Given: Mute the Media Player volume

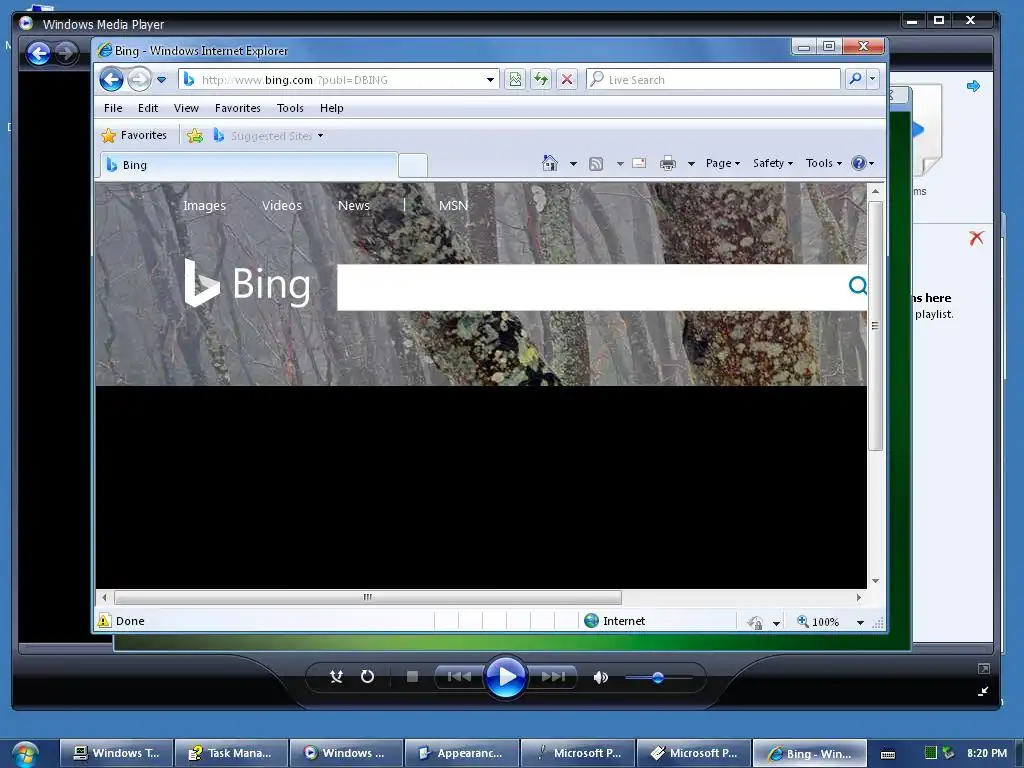Looking at the screenshot, I should coord(600,677).
